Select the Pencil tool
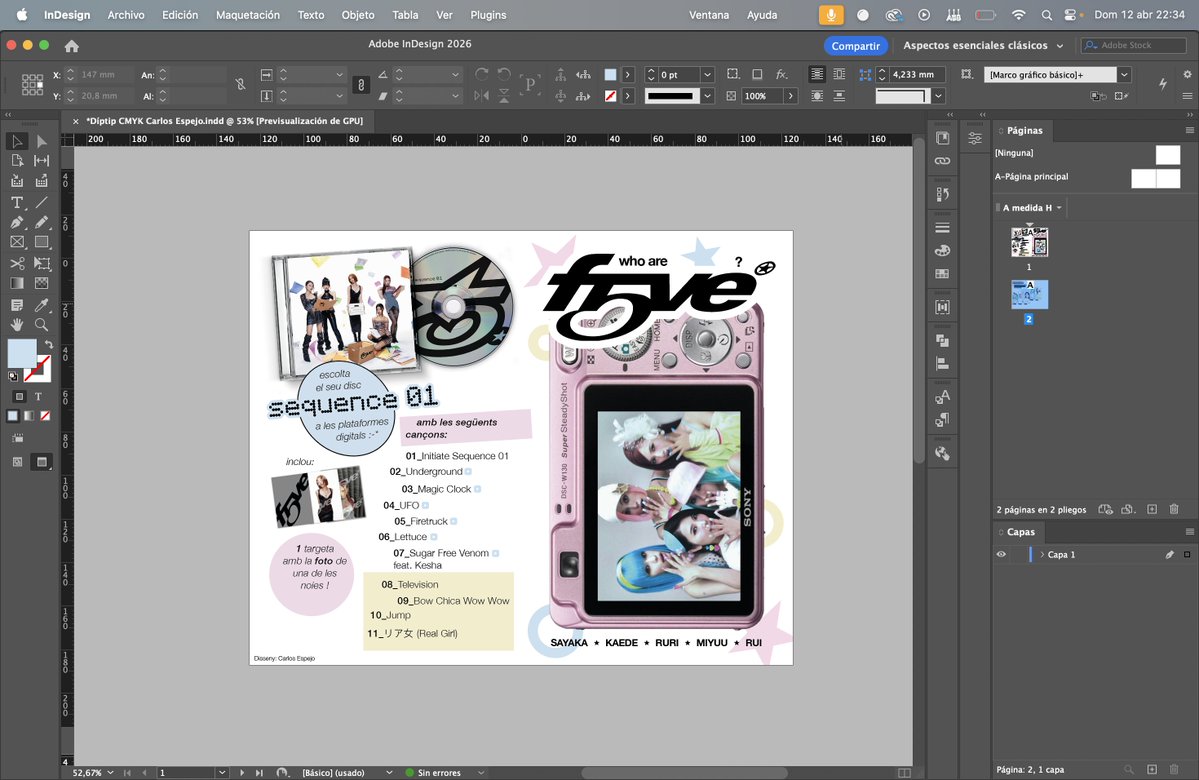 point(41,223)
